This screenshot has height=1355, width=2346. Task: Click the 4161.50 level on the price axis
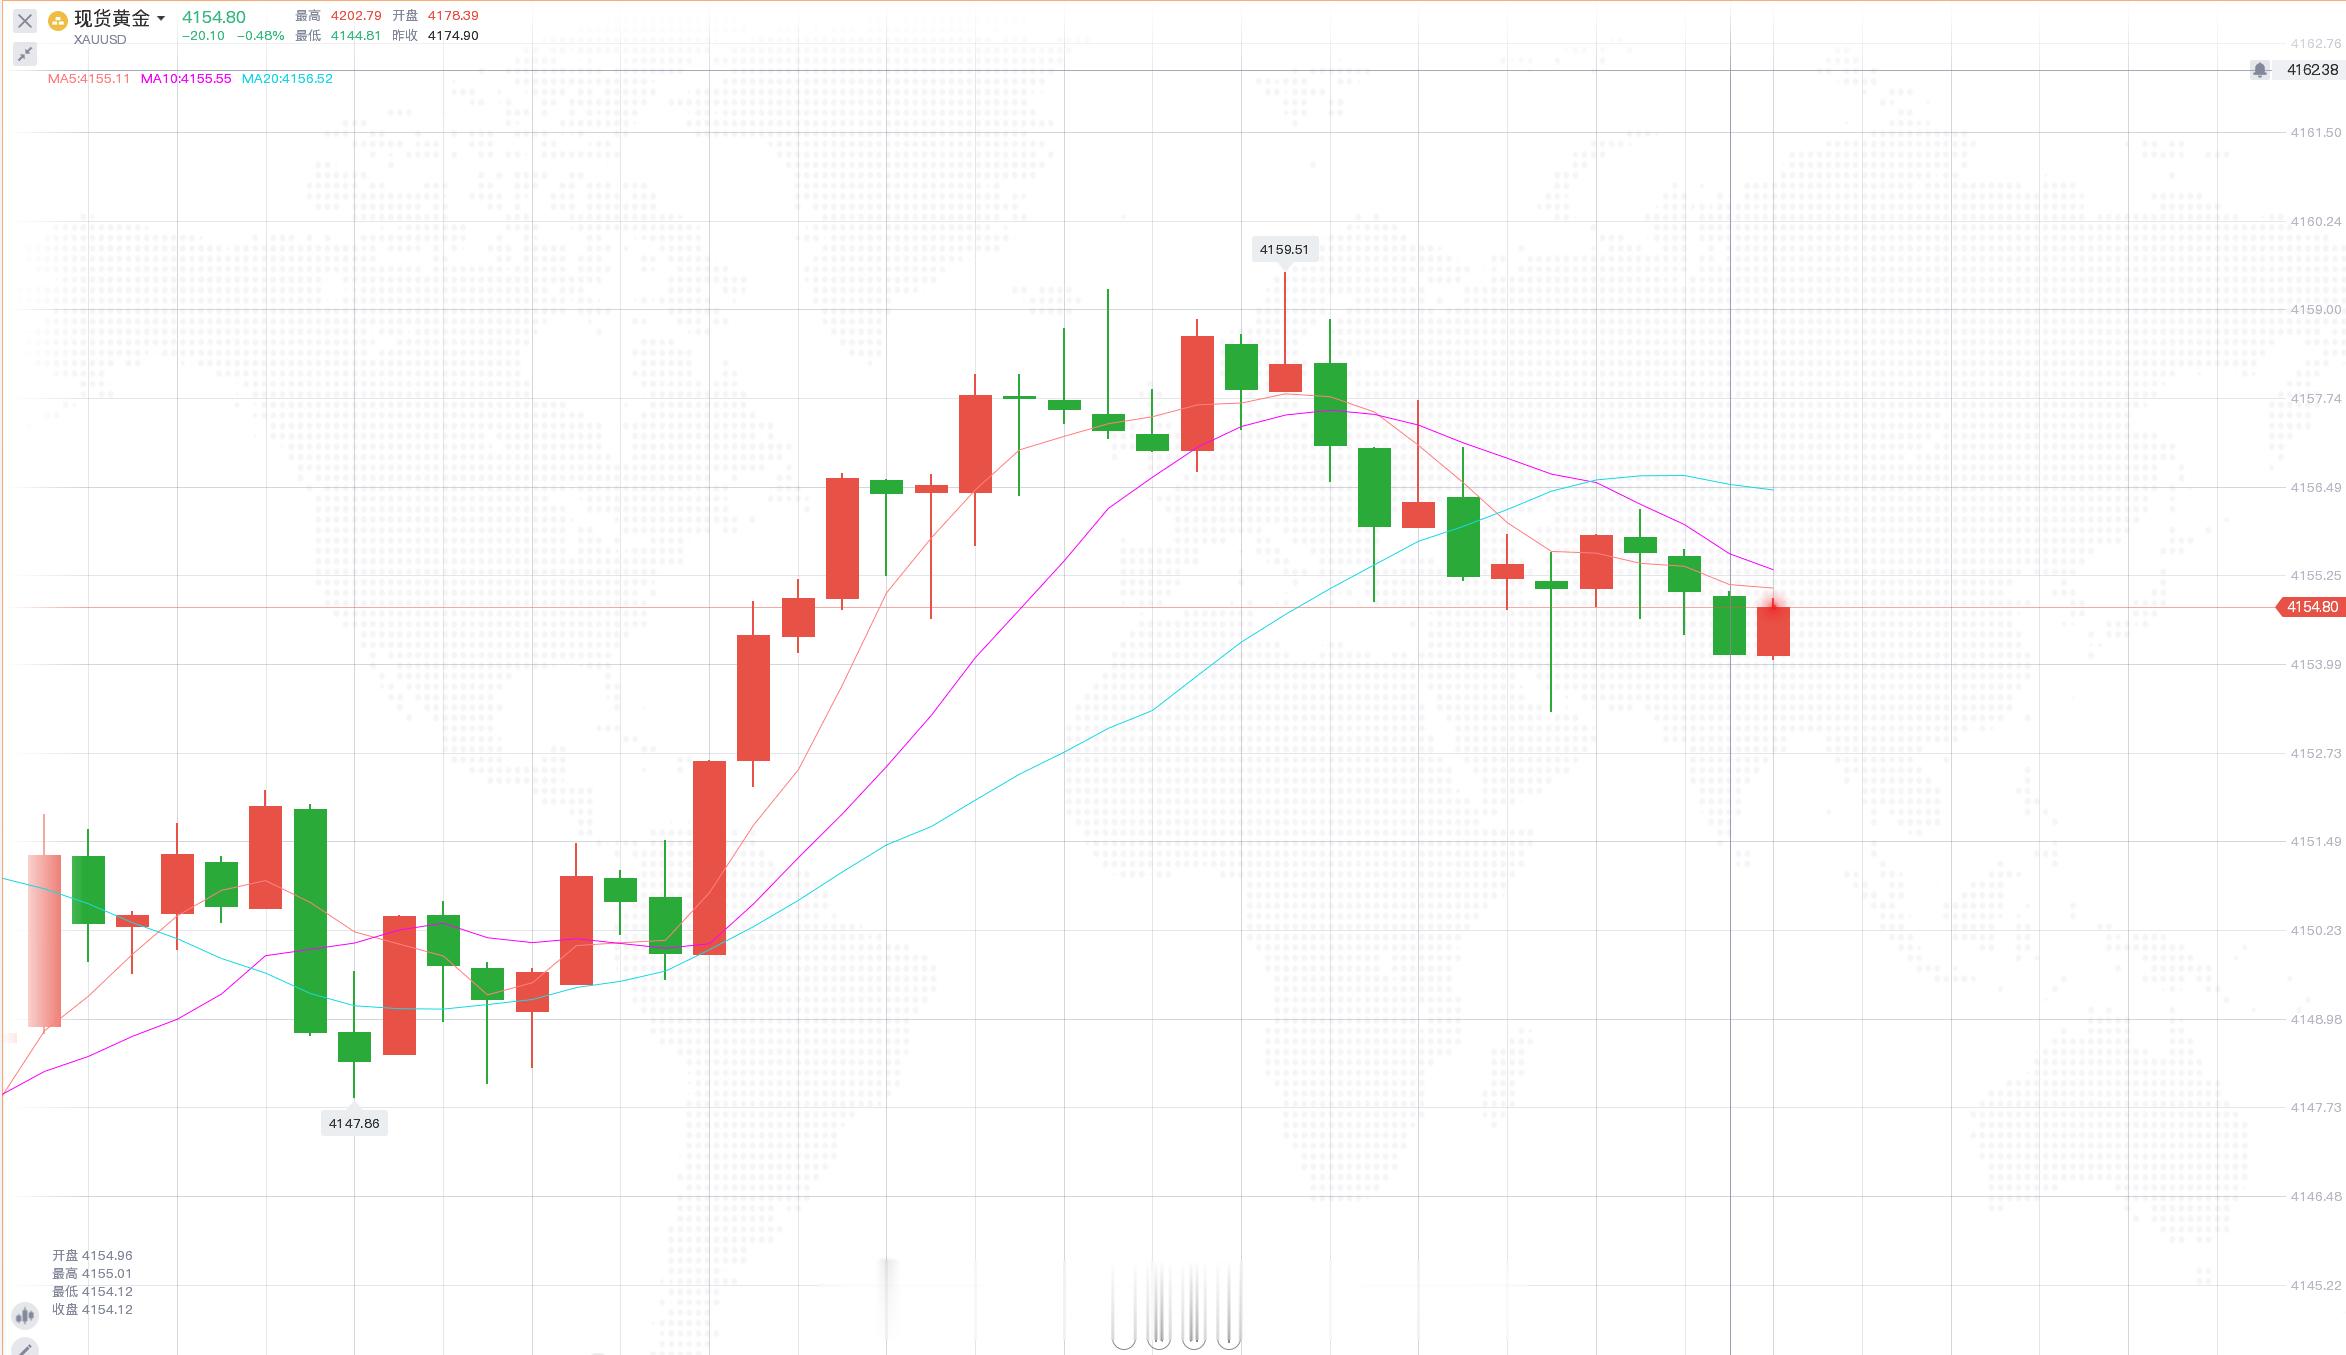pyautogui.click(x=2315, y=132)
